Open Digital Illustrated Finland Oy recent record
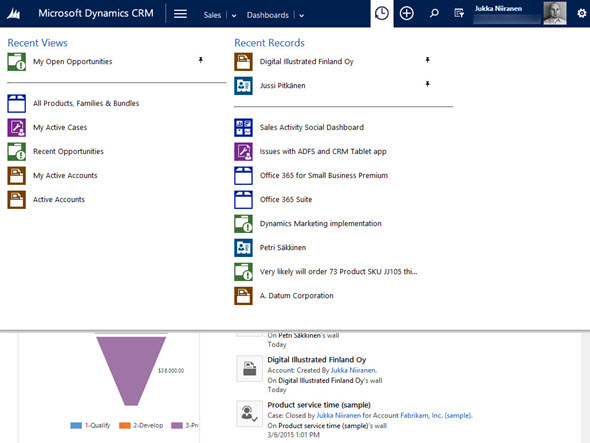 [x=307, y=62]
